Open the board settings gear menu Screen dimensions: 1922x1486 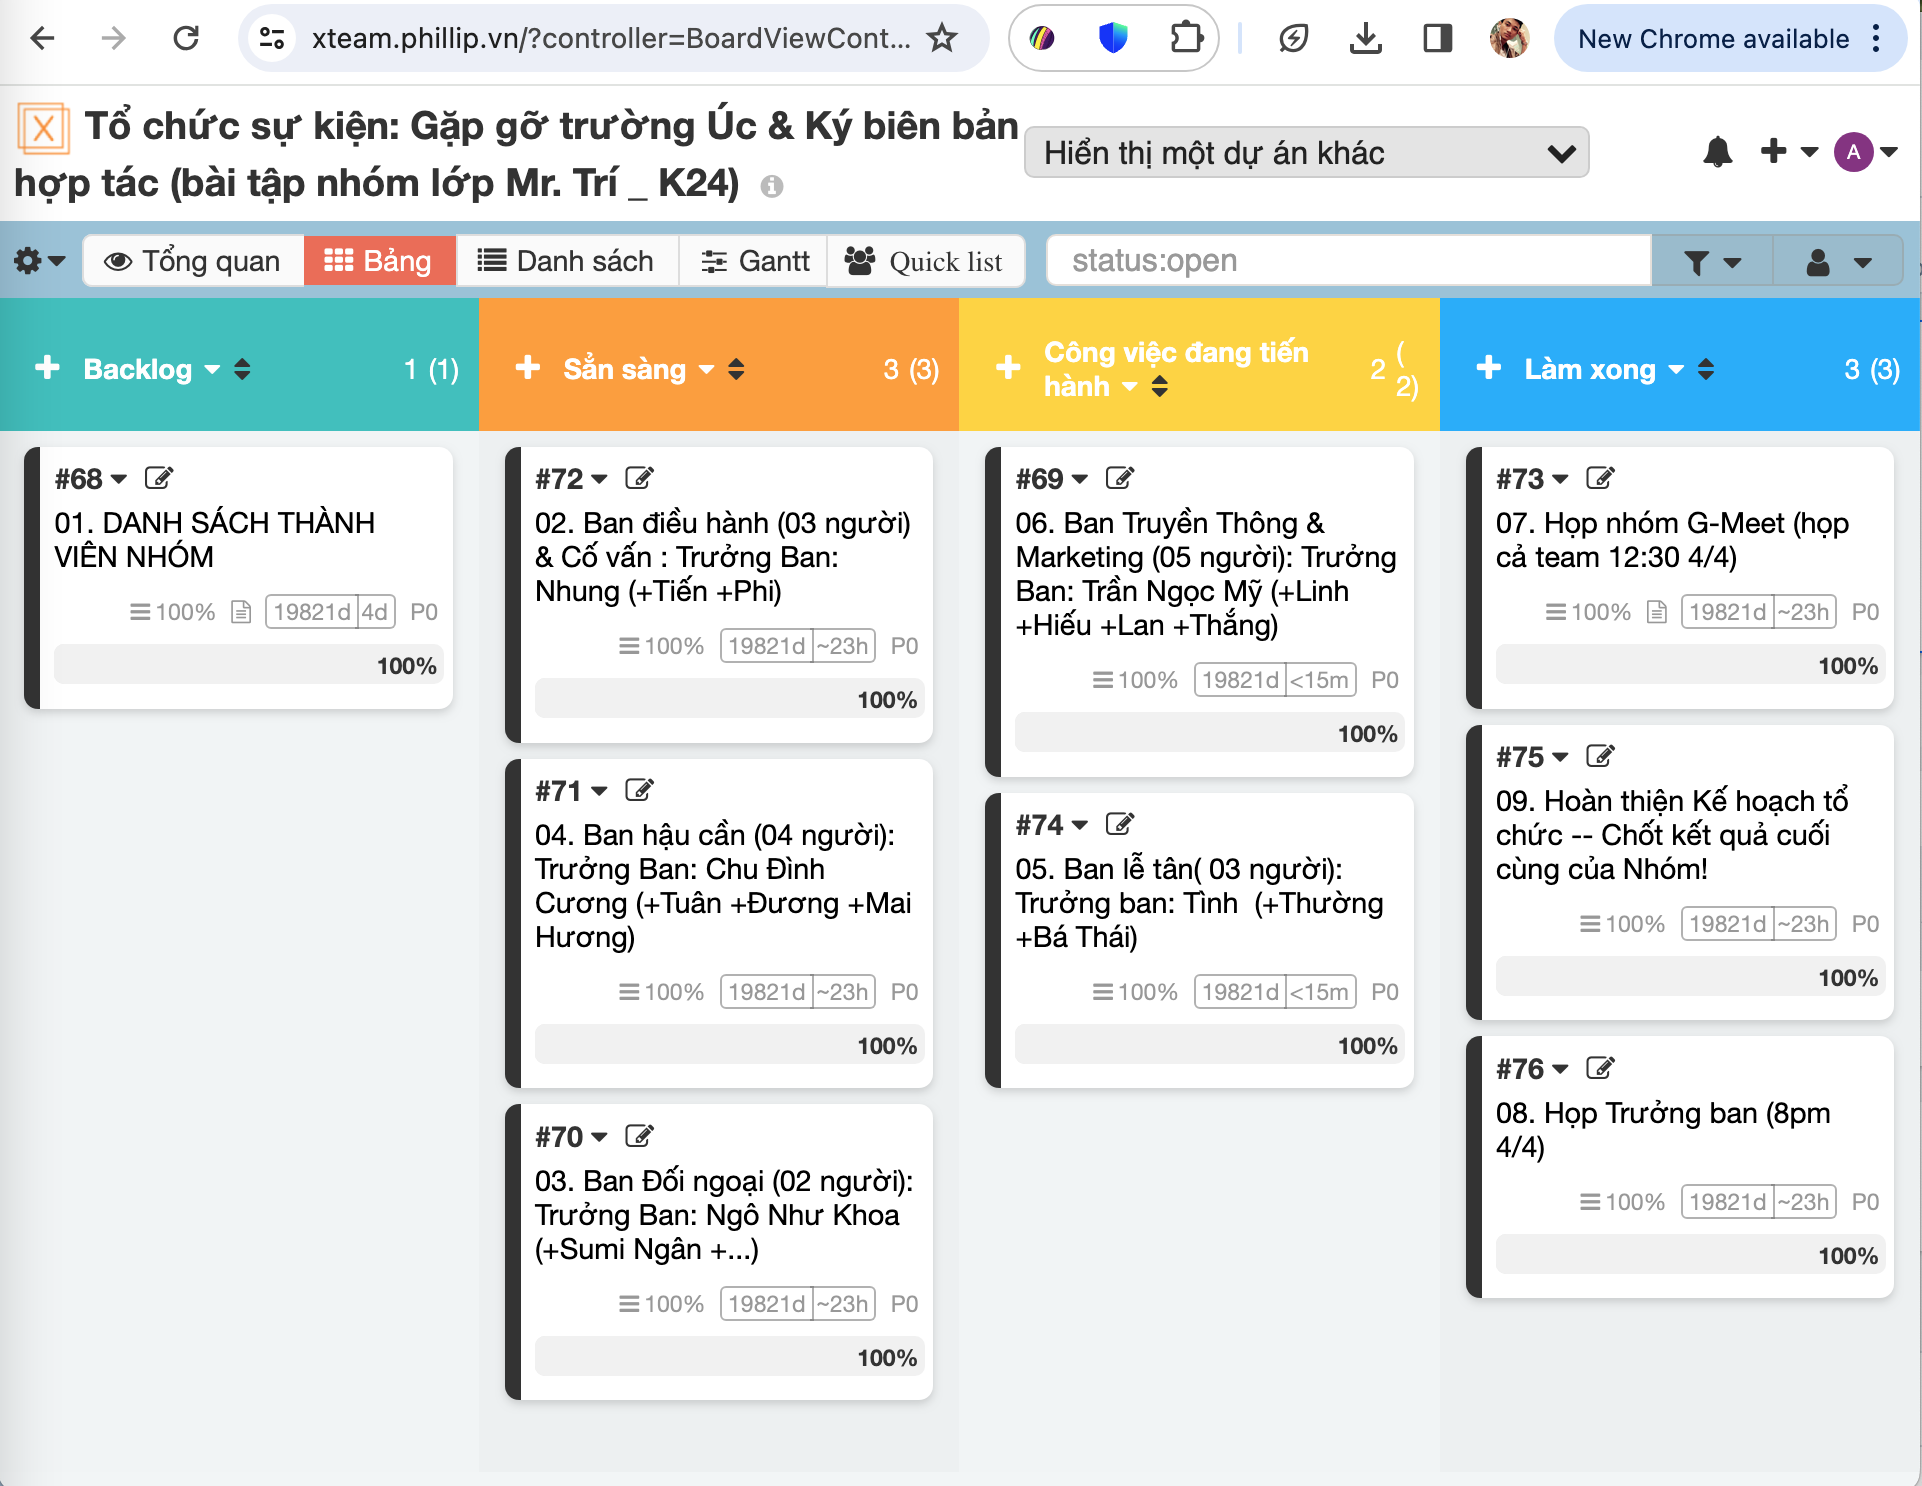point(39,261)
